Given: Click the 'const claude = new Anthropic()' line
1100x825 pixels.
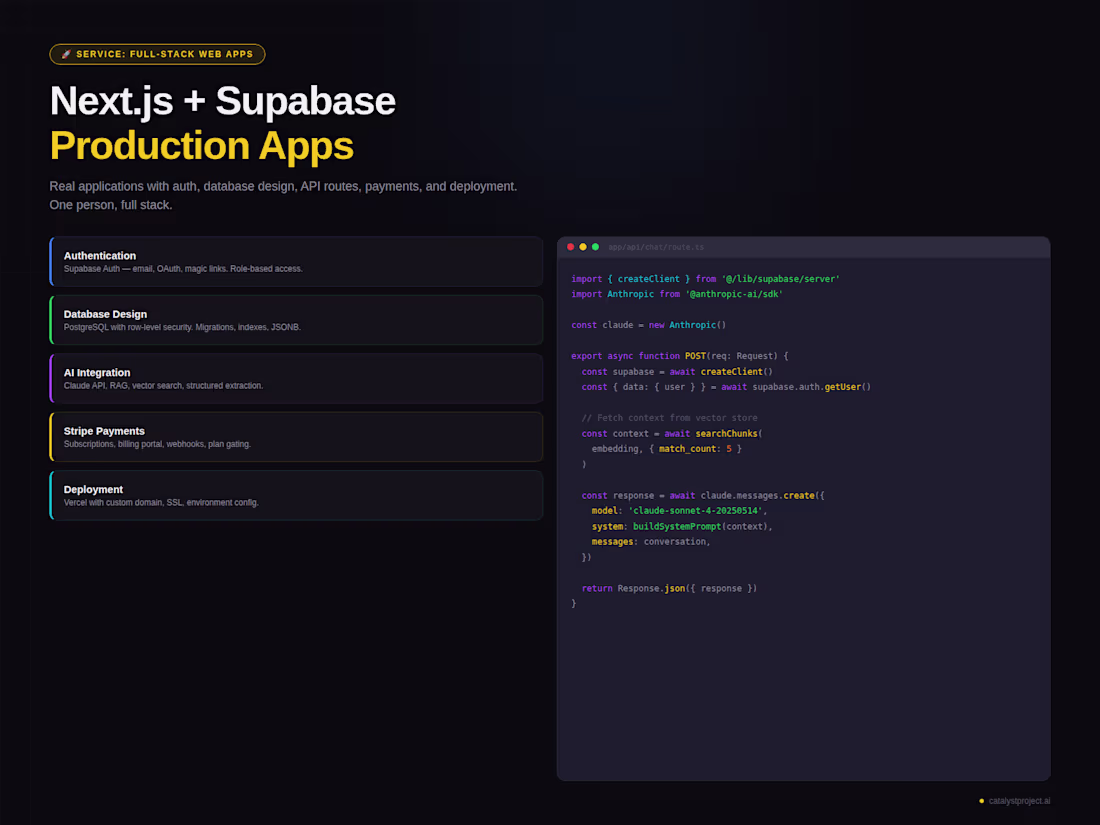Looking at the screenshot, I should pyautogui.click(x=649, y=326).
